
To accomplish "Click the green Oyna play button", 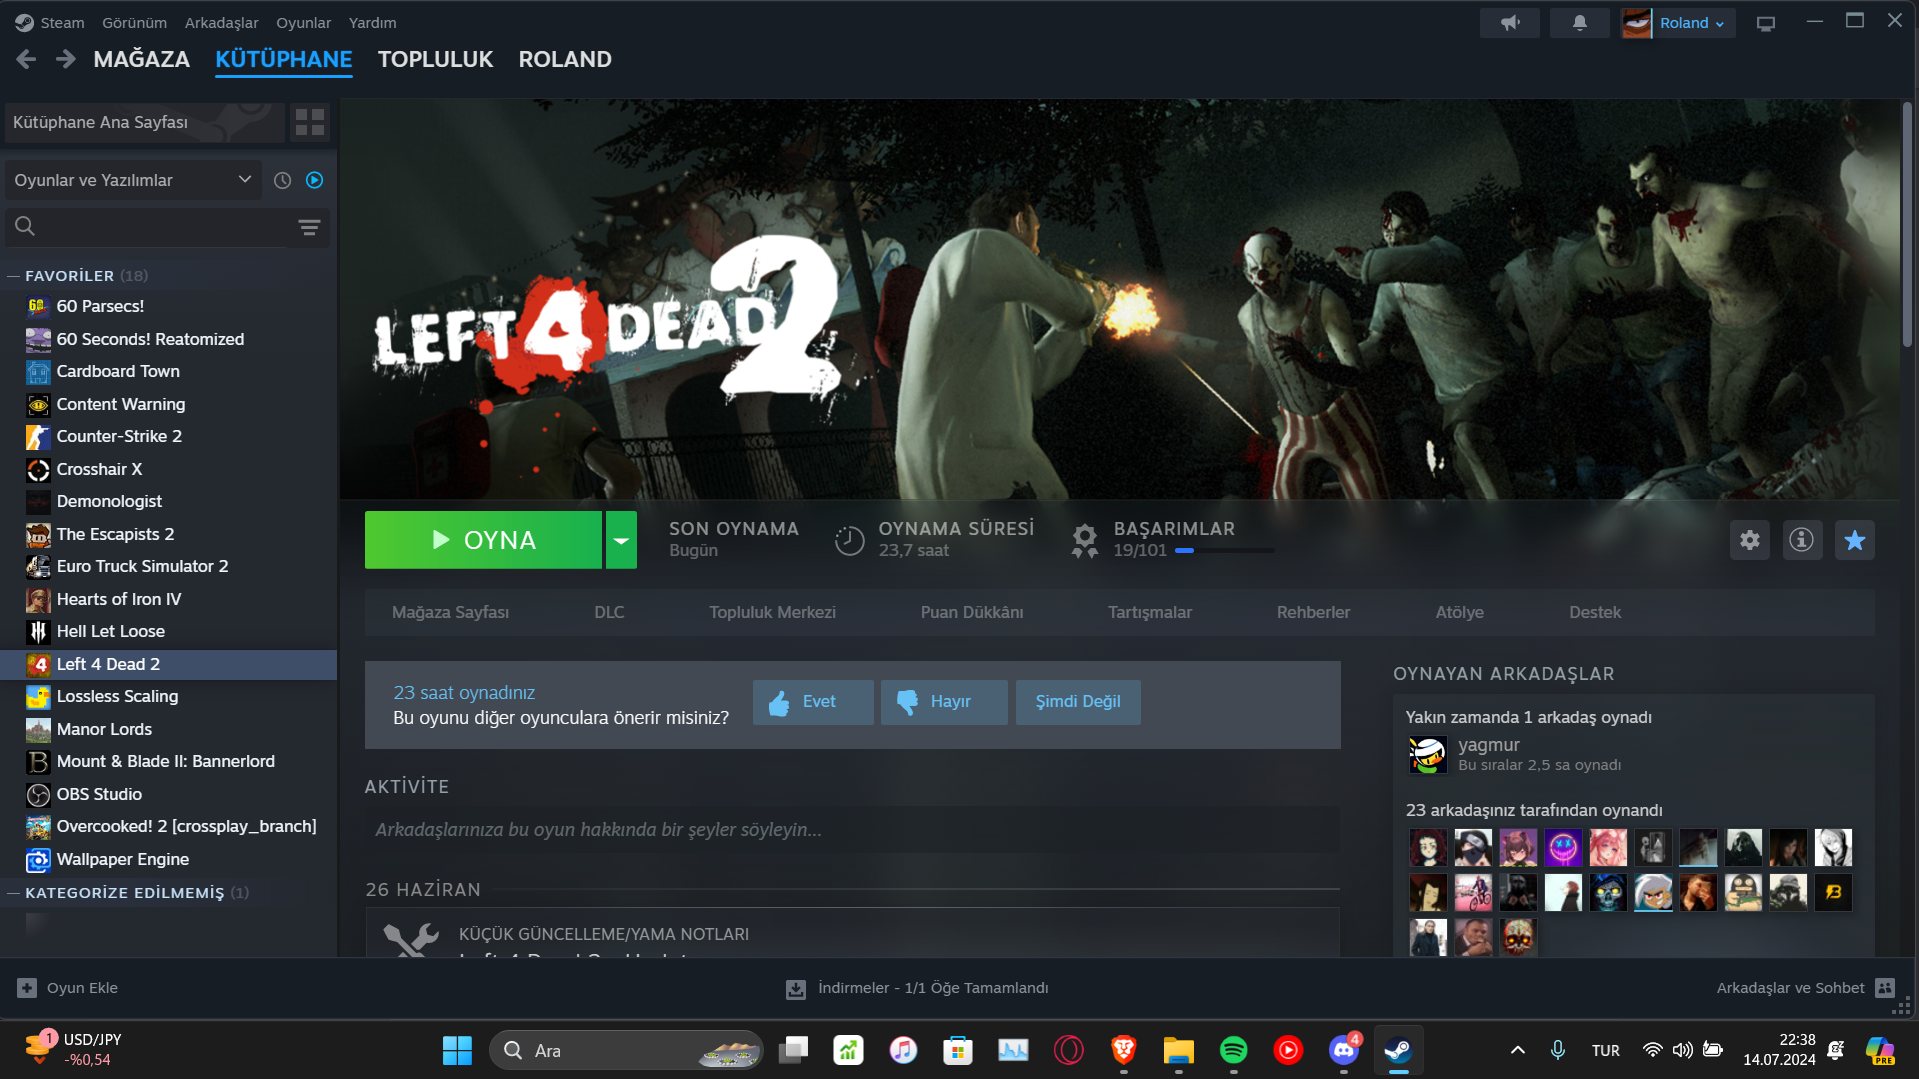I will point(484,540).
